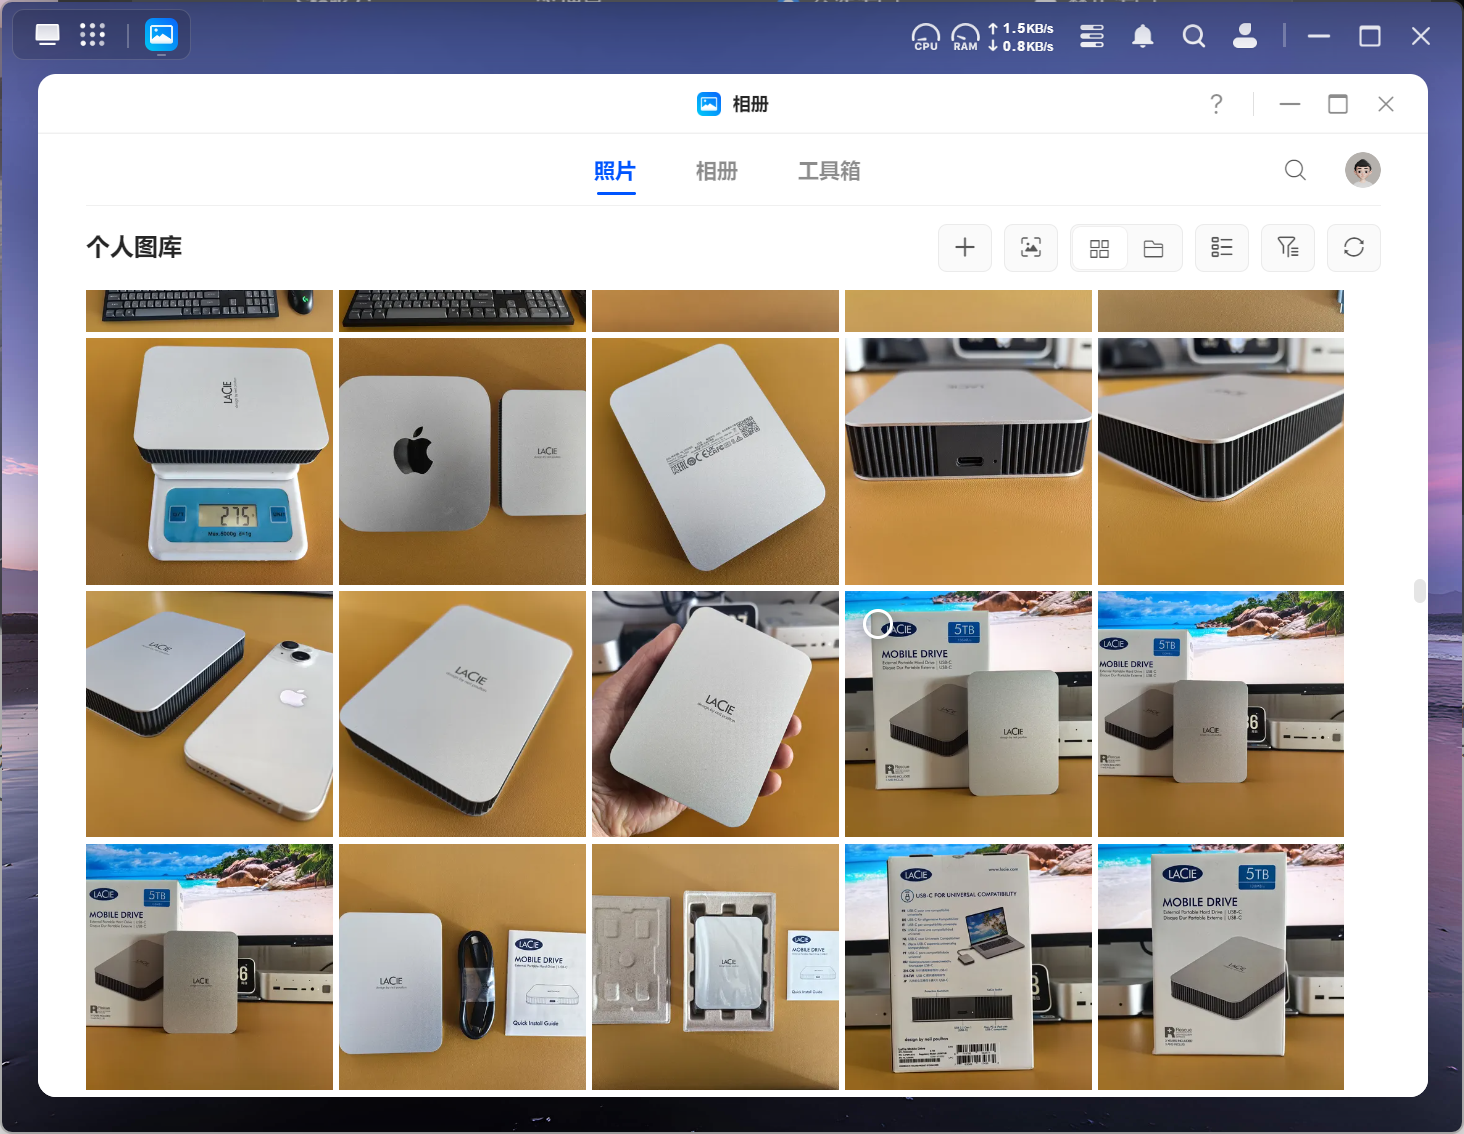Check the RAM usage gauge
This screenshot has height=1134, width=1464.
pos(965,37)
